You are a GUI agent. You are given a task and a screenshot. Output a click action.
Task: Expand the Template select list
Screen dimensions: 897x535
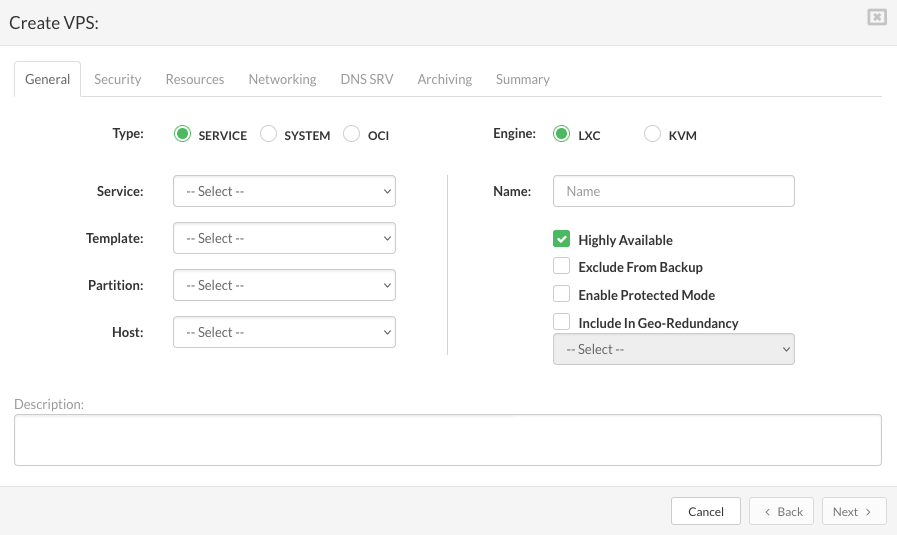tap(284, 238)
